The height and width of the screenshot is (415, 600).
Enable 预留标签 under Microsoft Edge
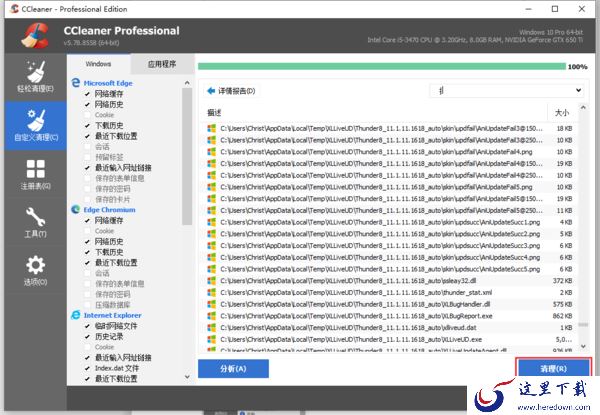coord(87,157)
